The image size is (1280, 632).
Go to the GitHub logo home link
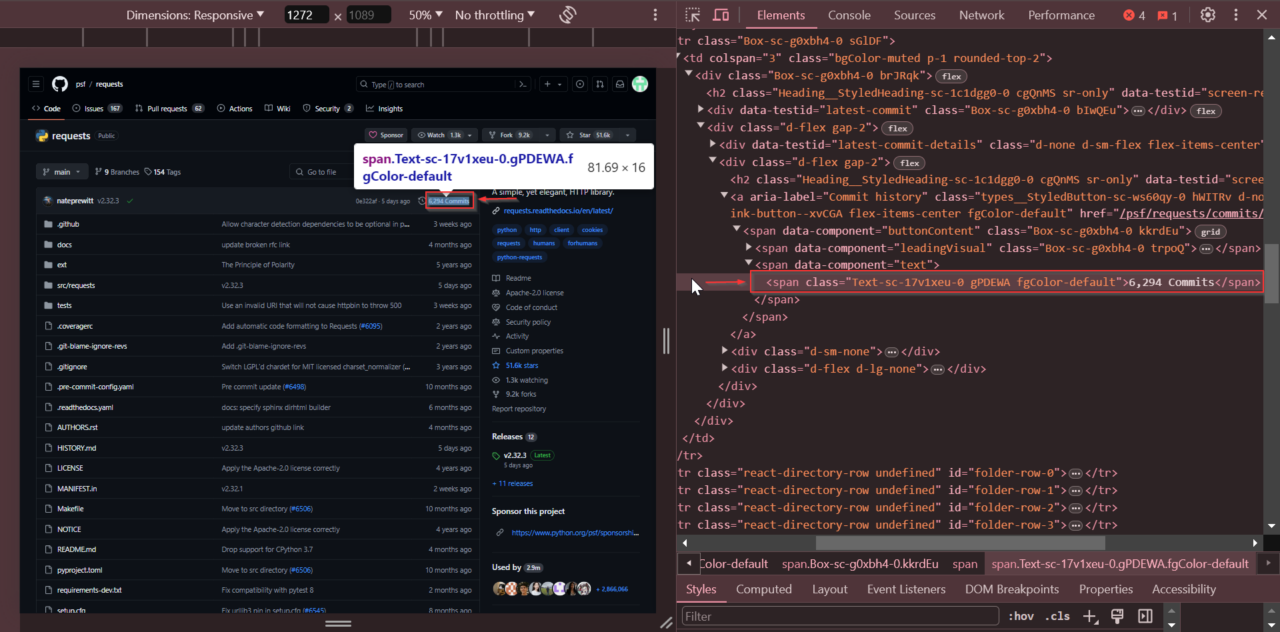[x=60, y=84]
